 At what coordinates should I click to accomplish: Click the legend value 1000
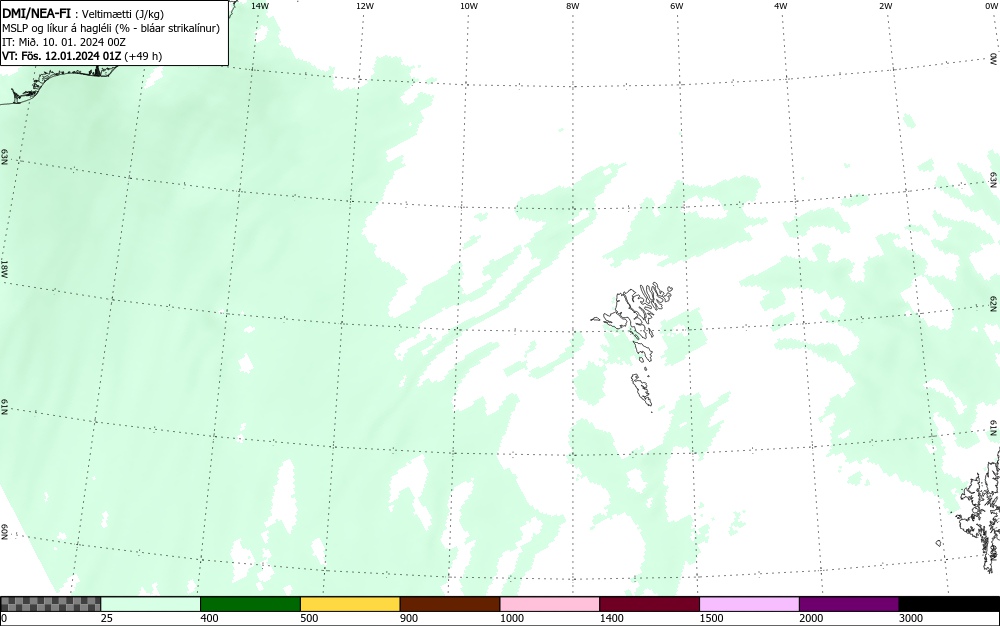click(x=511, y=618)
